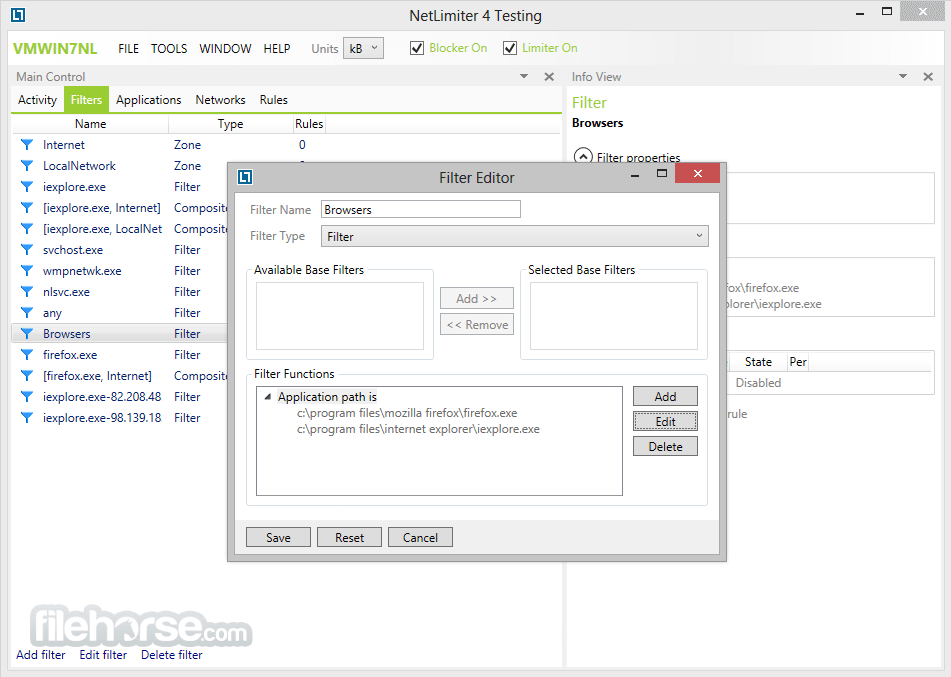Collapse the Application path is tree node
The height and width of the screenshot is (677, 951).
[x=267, y=397]
